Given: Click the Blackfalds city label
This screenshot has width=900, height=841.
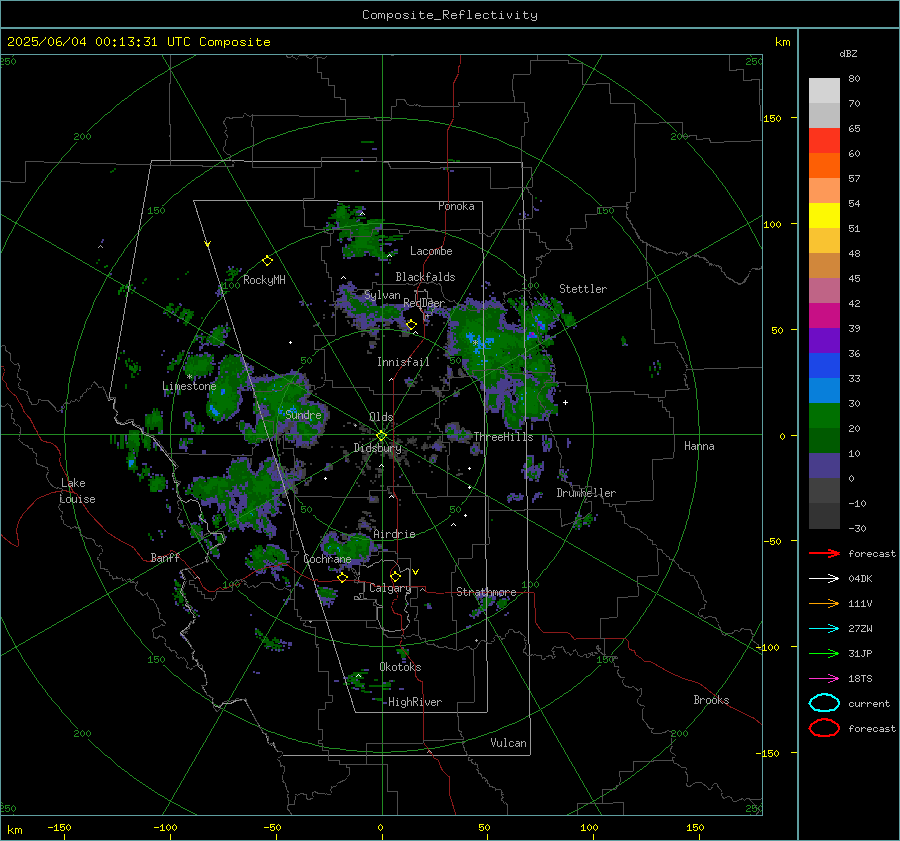Looking at the screenshot, I should point(425,277).
